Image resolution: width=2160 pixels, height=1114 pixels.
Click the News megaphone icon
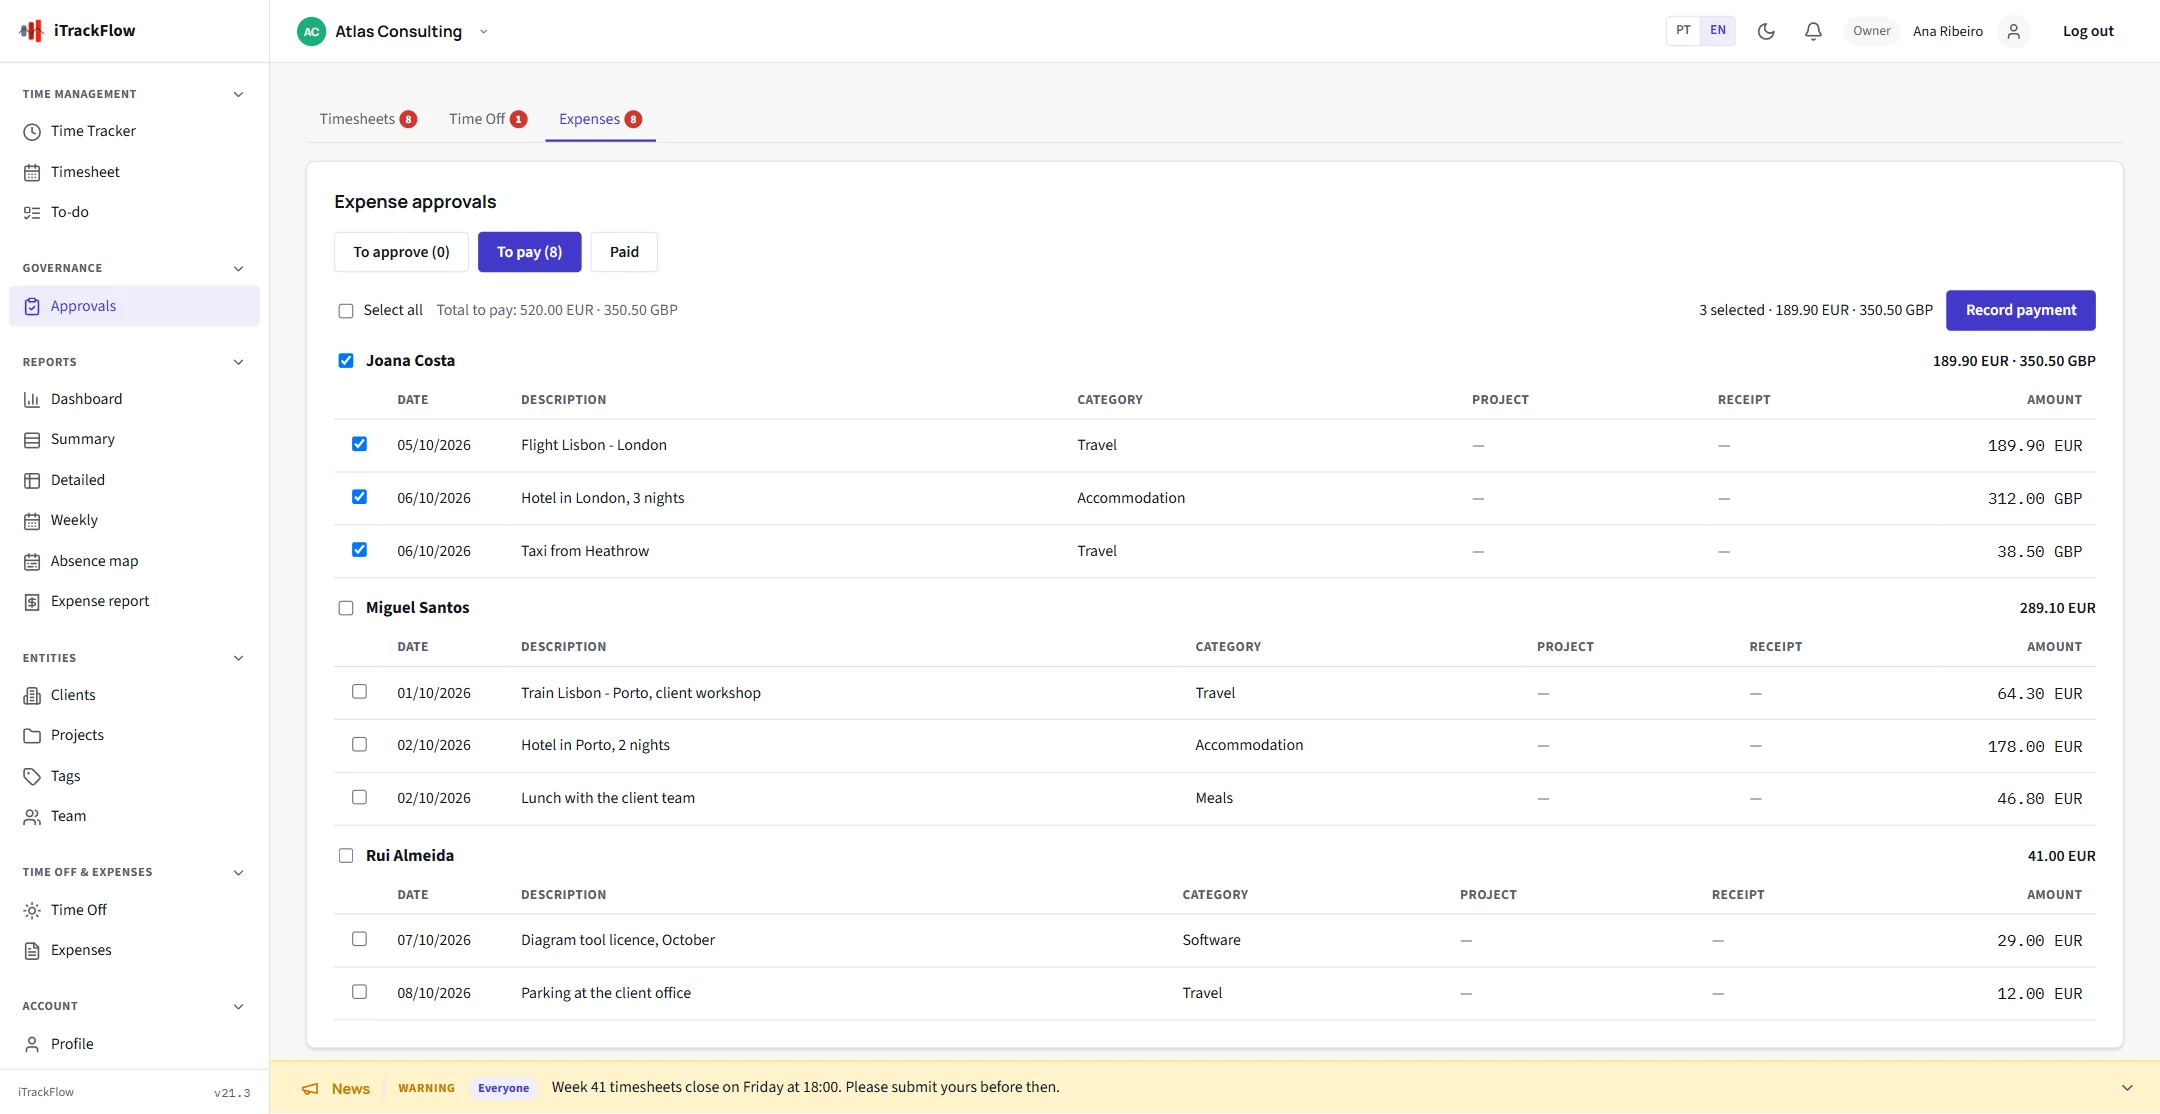311,1089
